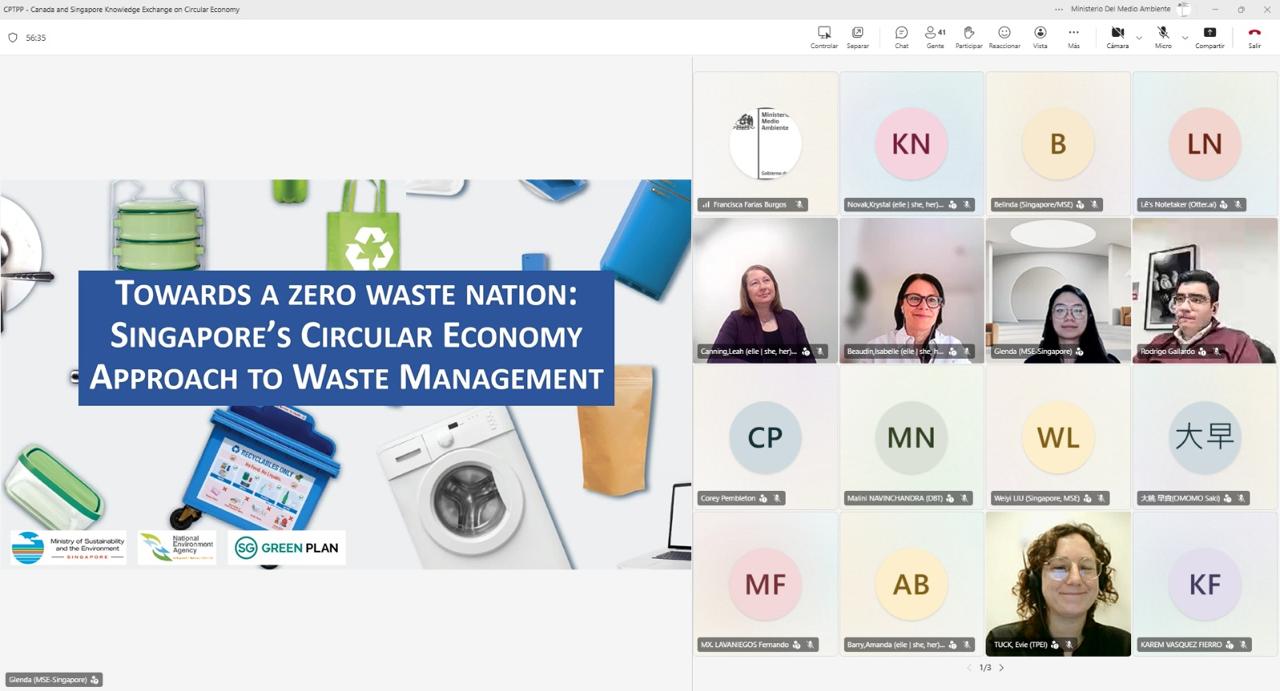Open the Vista view options
1280x691 pixels.
pos(1040,37)
